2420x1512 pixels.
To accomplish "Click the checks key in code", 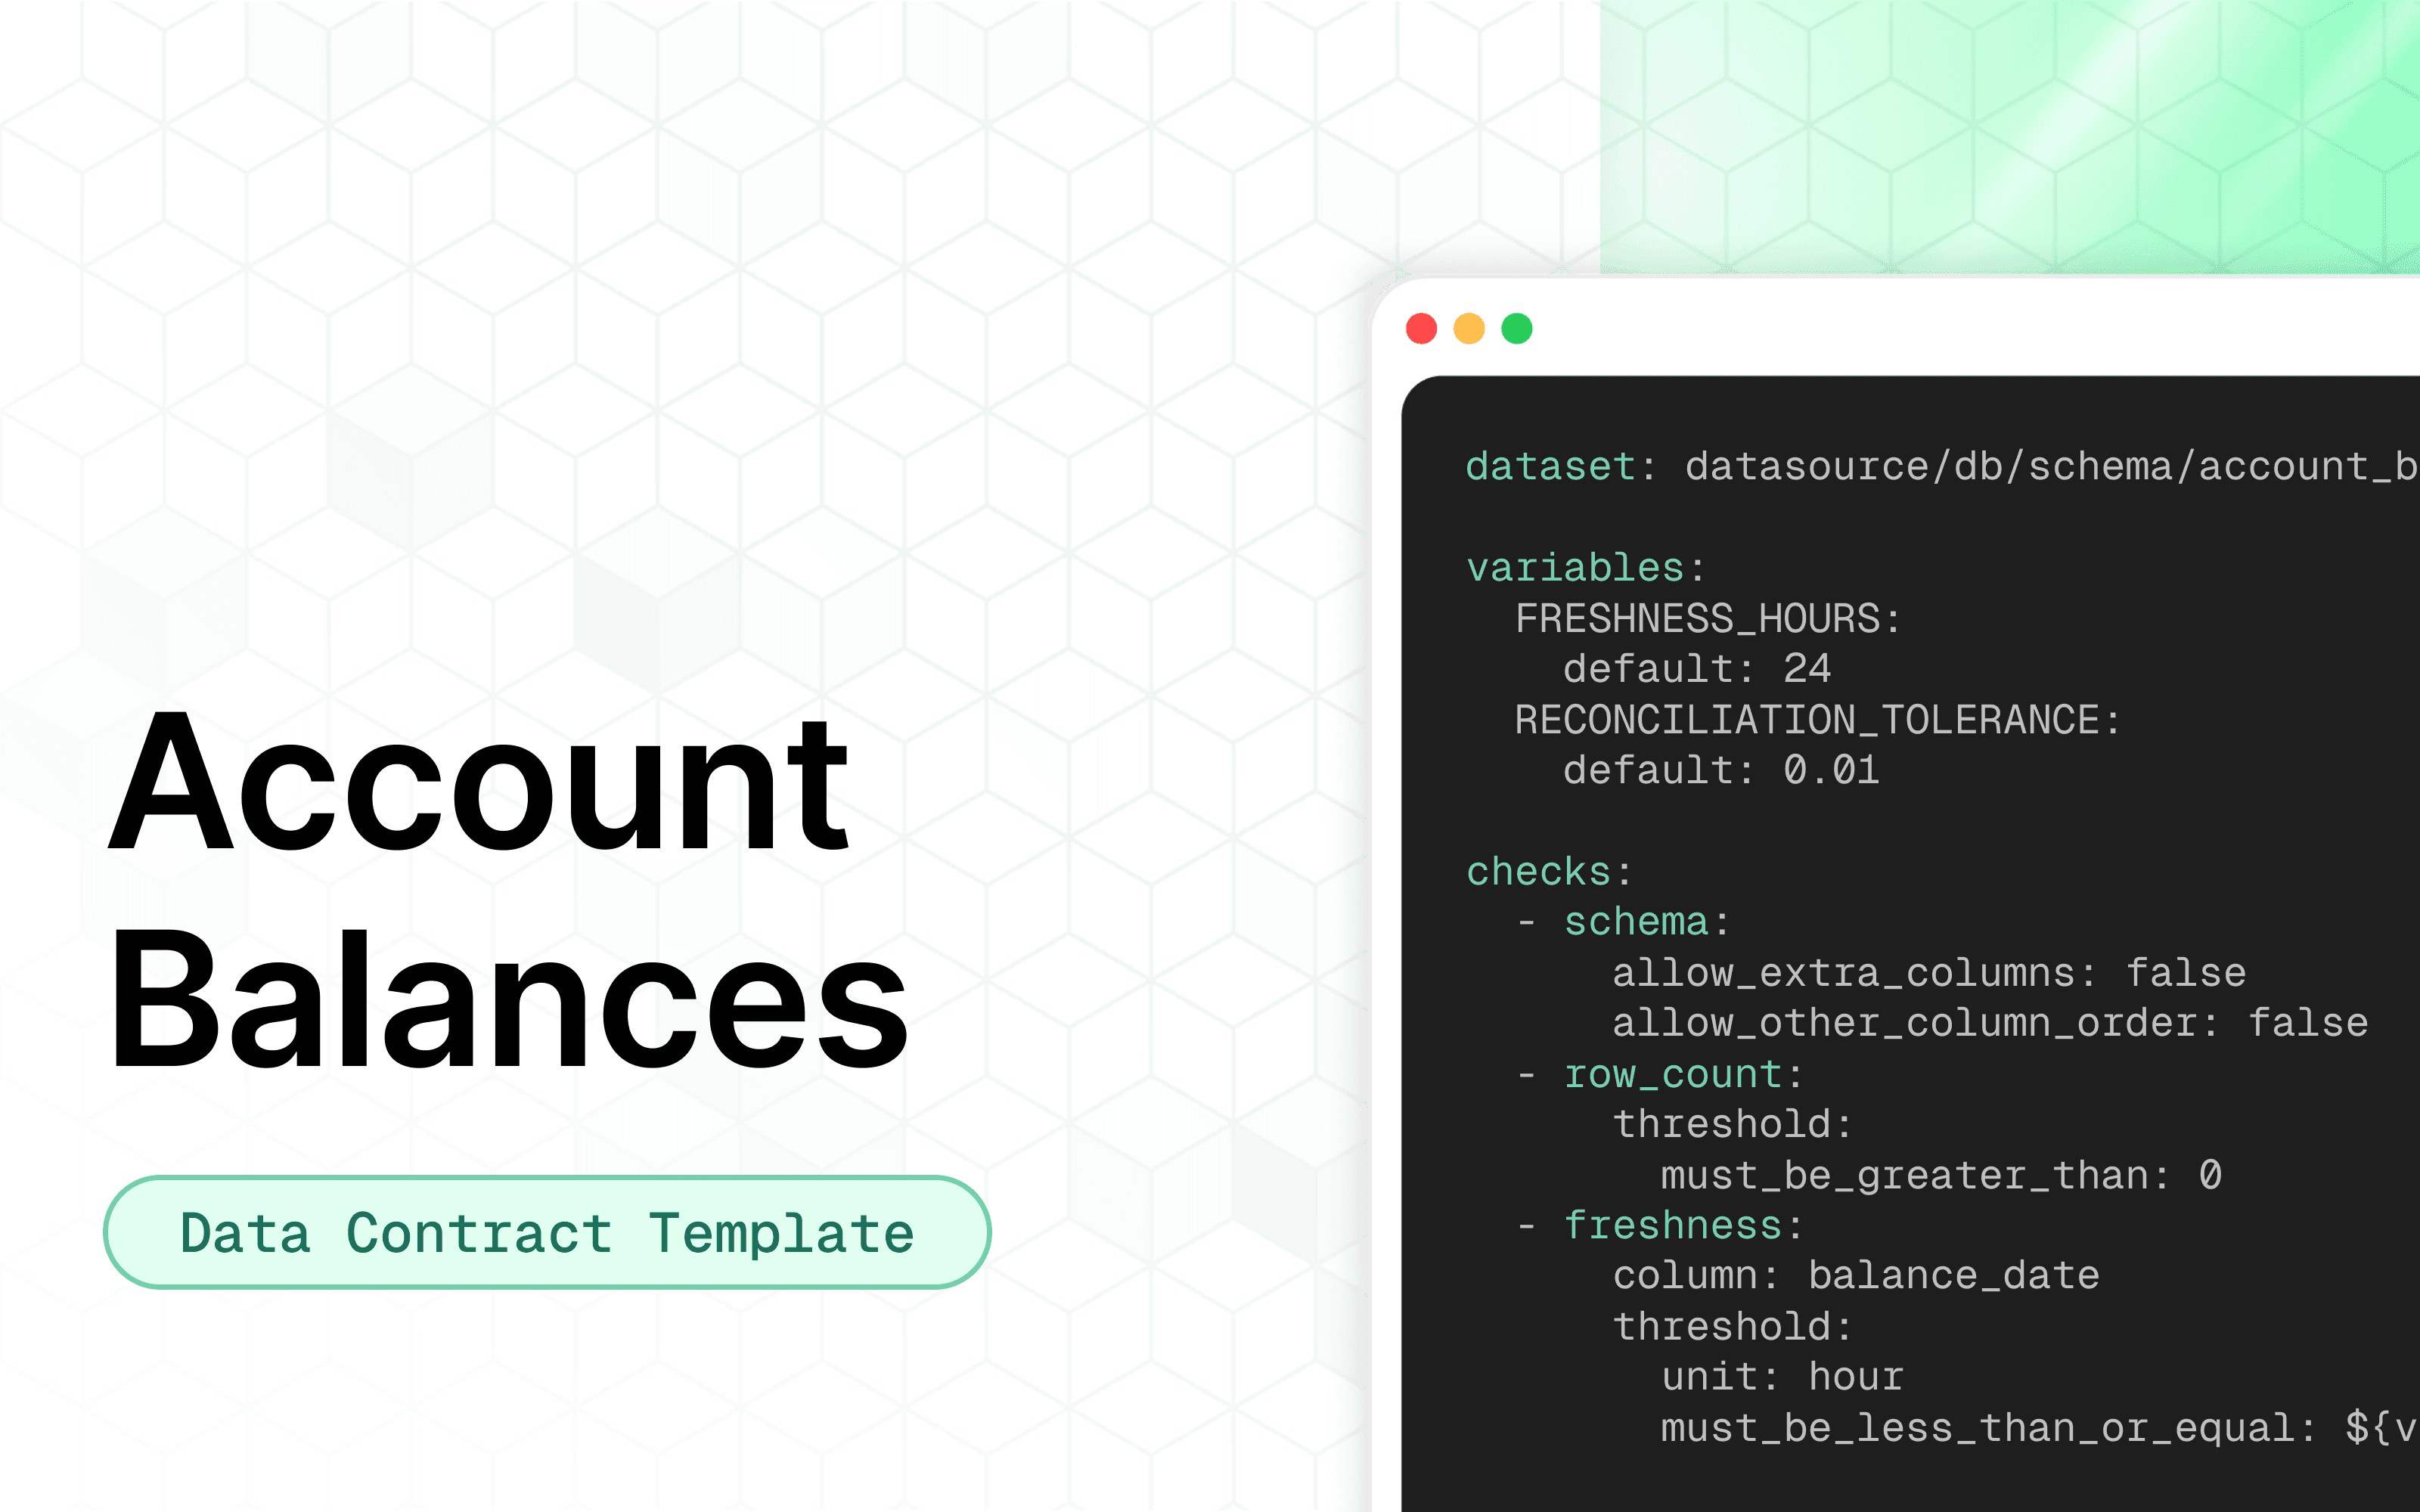I will [x=1539, y=871].
